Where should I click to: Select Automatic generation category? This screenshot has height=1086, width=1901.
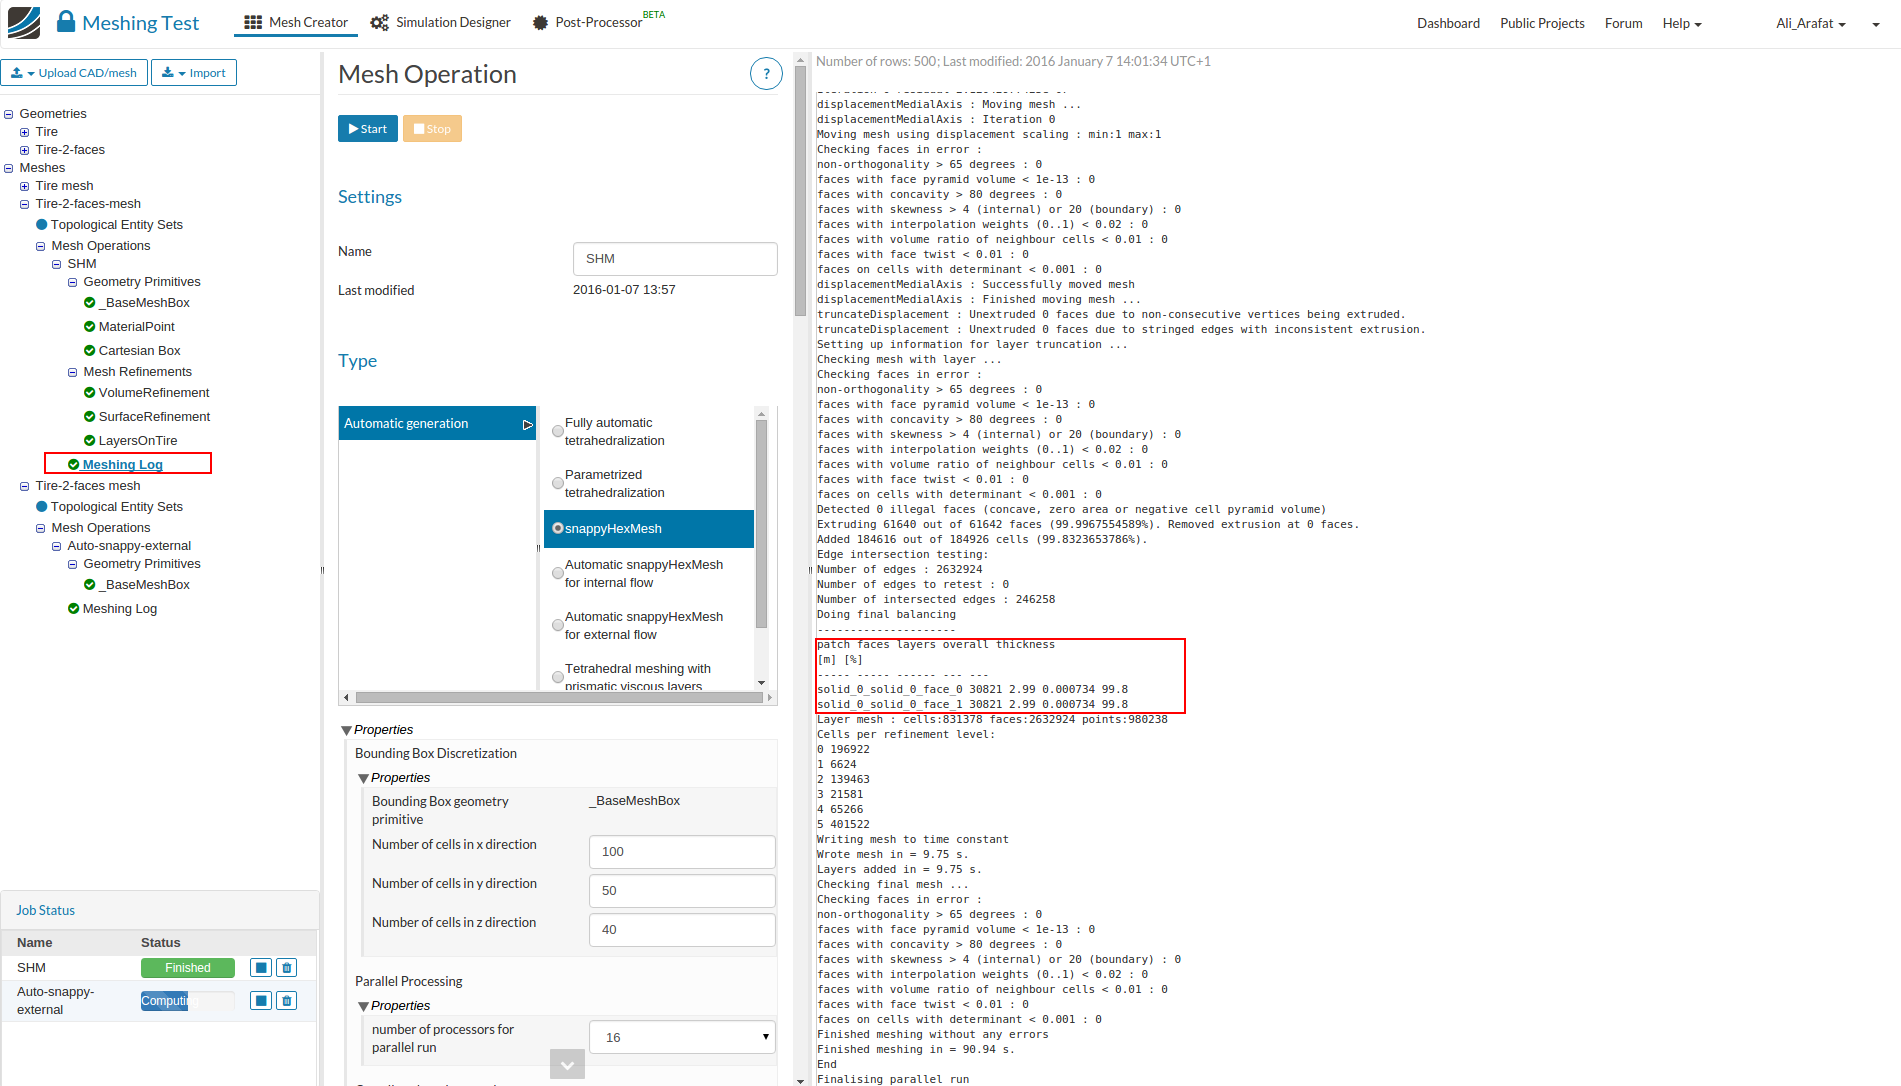point(437,424)
